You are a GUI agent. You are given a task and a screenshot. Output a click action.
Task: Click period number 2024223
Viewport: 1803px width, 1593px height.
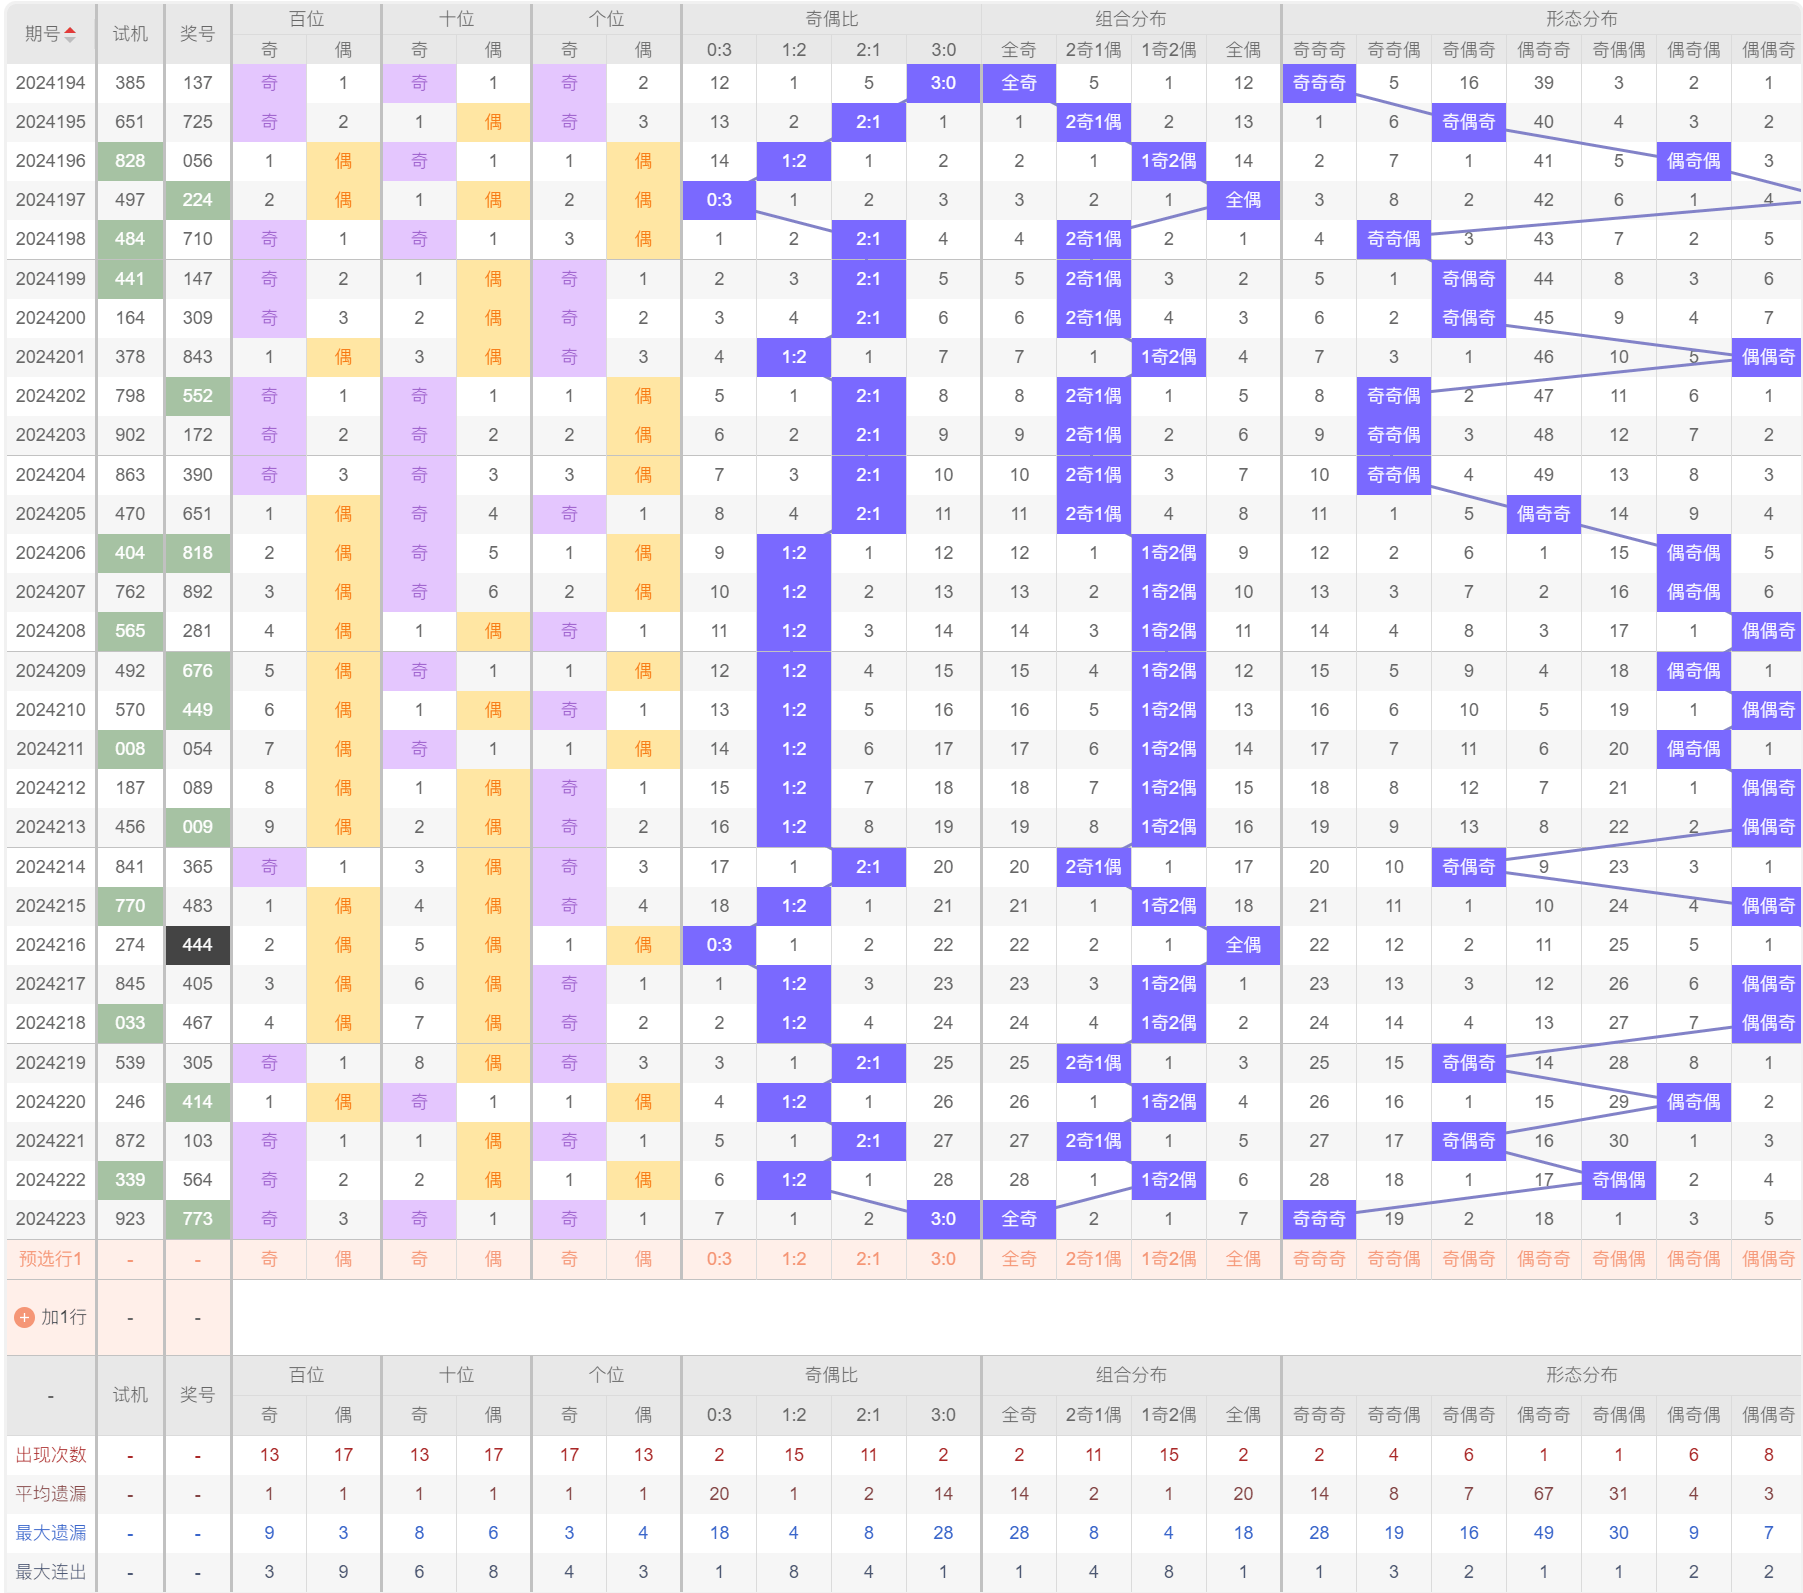coord(51,1219)
